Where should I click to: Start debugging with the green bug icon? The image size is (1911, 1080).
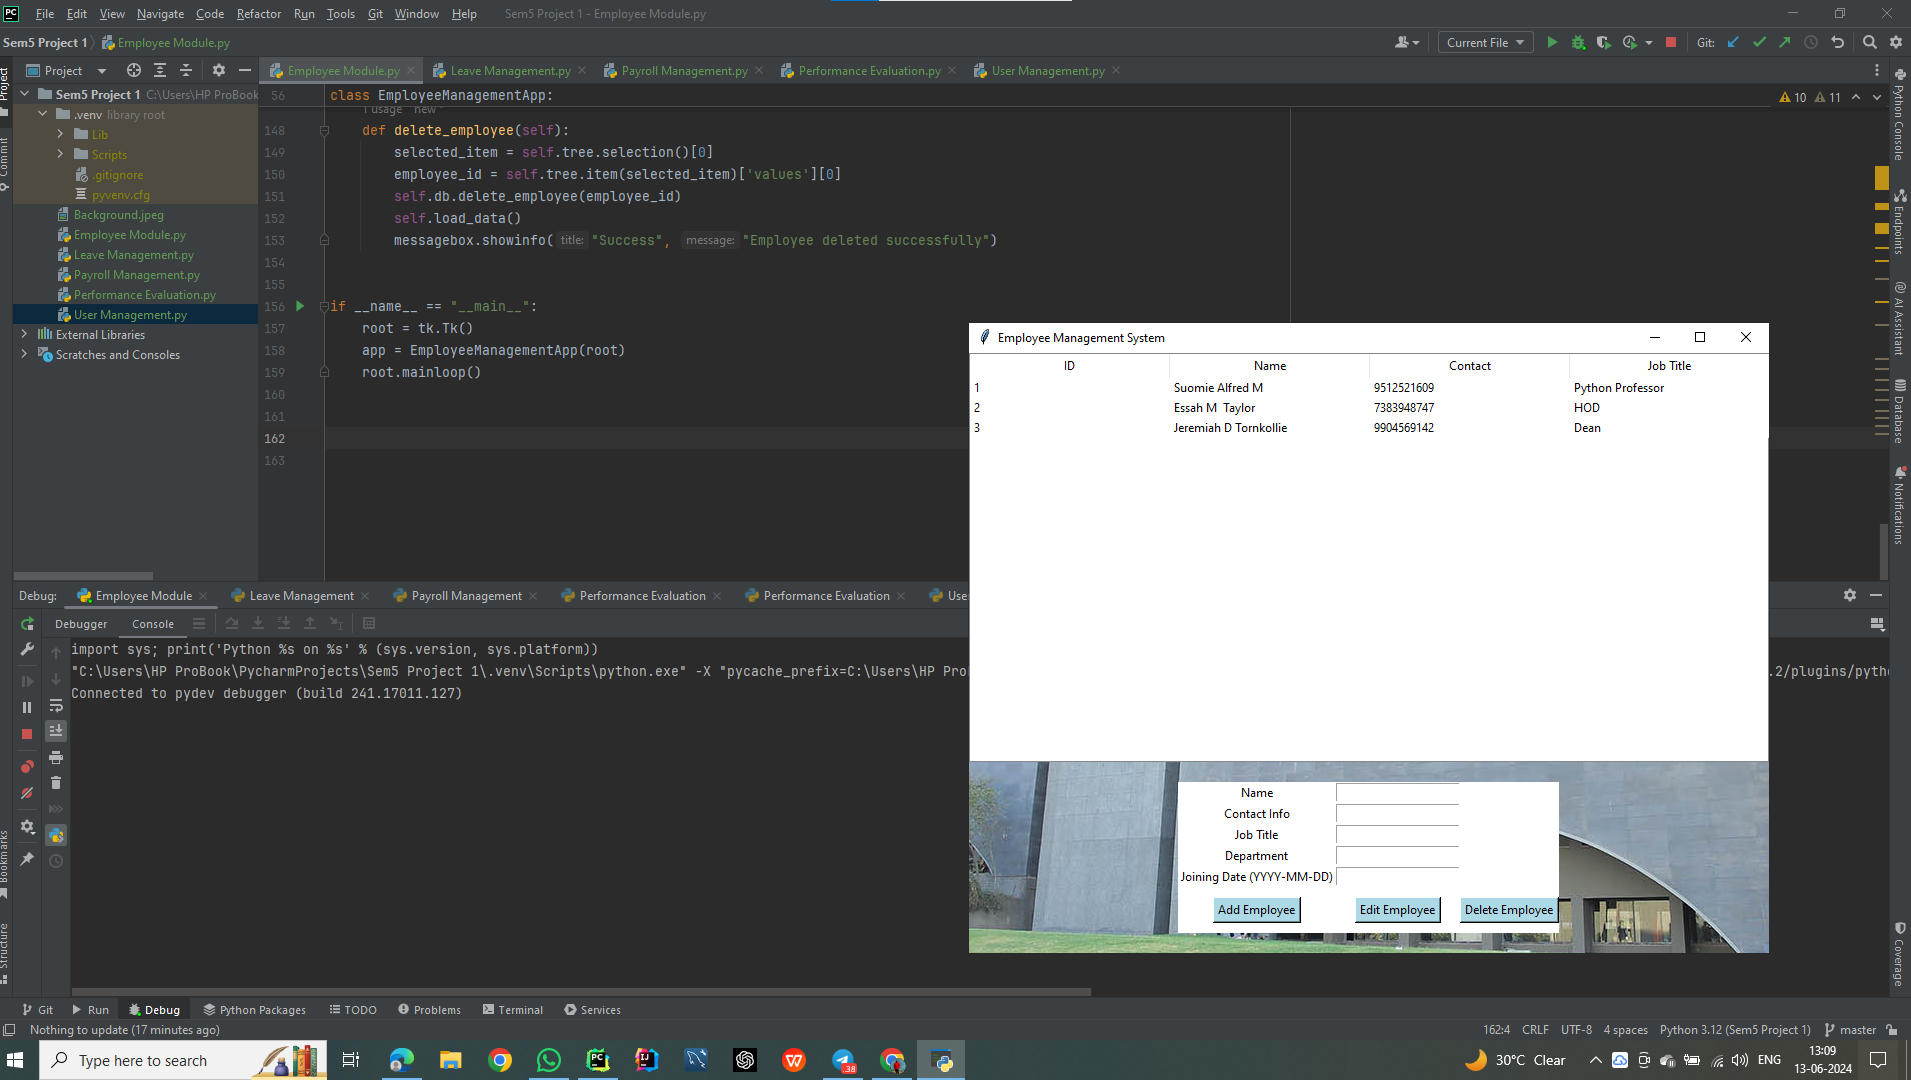coord(1578,42)
